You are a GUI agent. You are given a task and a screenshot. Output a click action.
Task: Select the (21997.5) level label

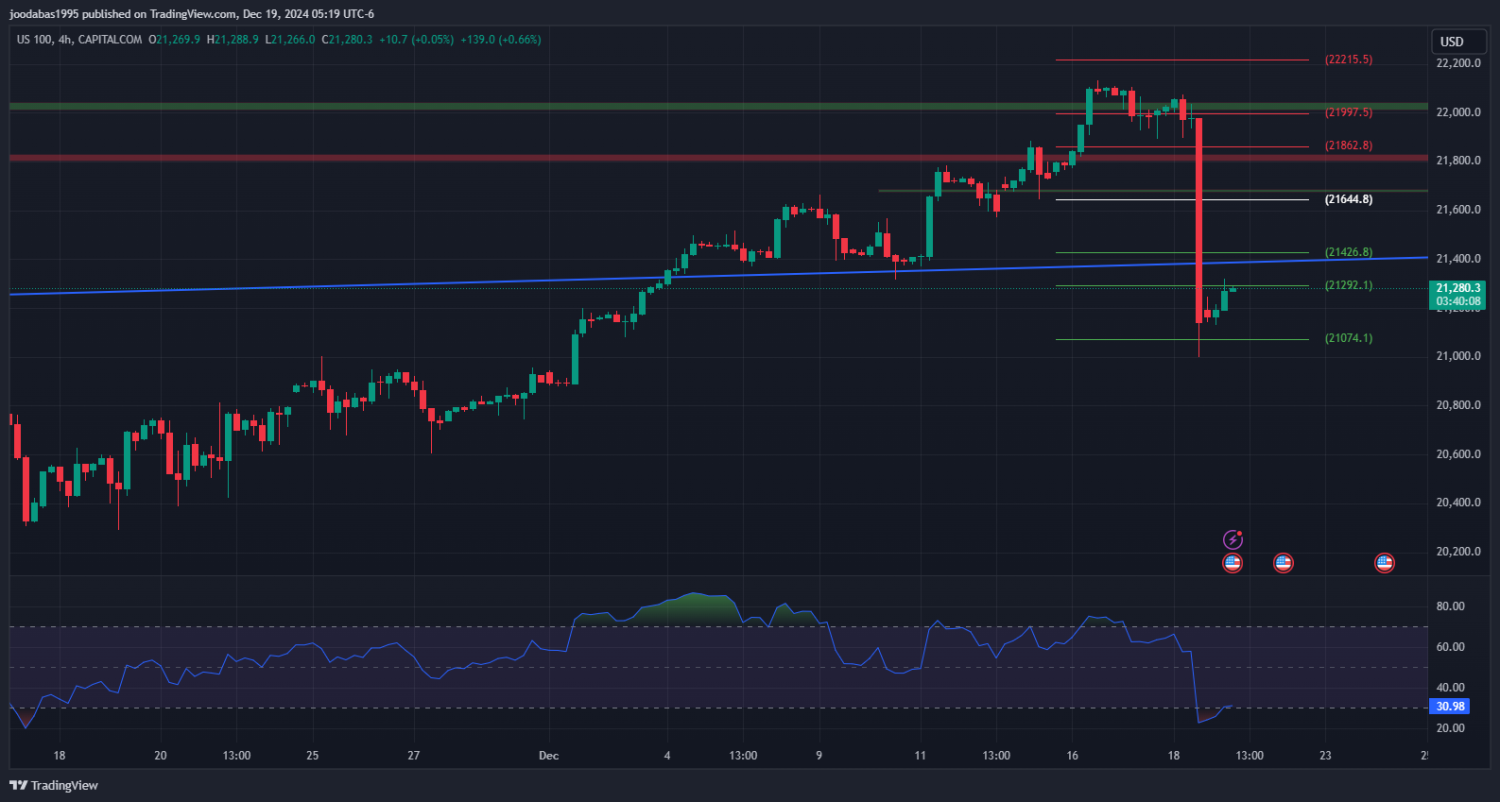click(x=1348, y=113)
